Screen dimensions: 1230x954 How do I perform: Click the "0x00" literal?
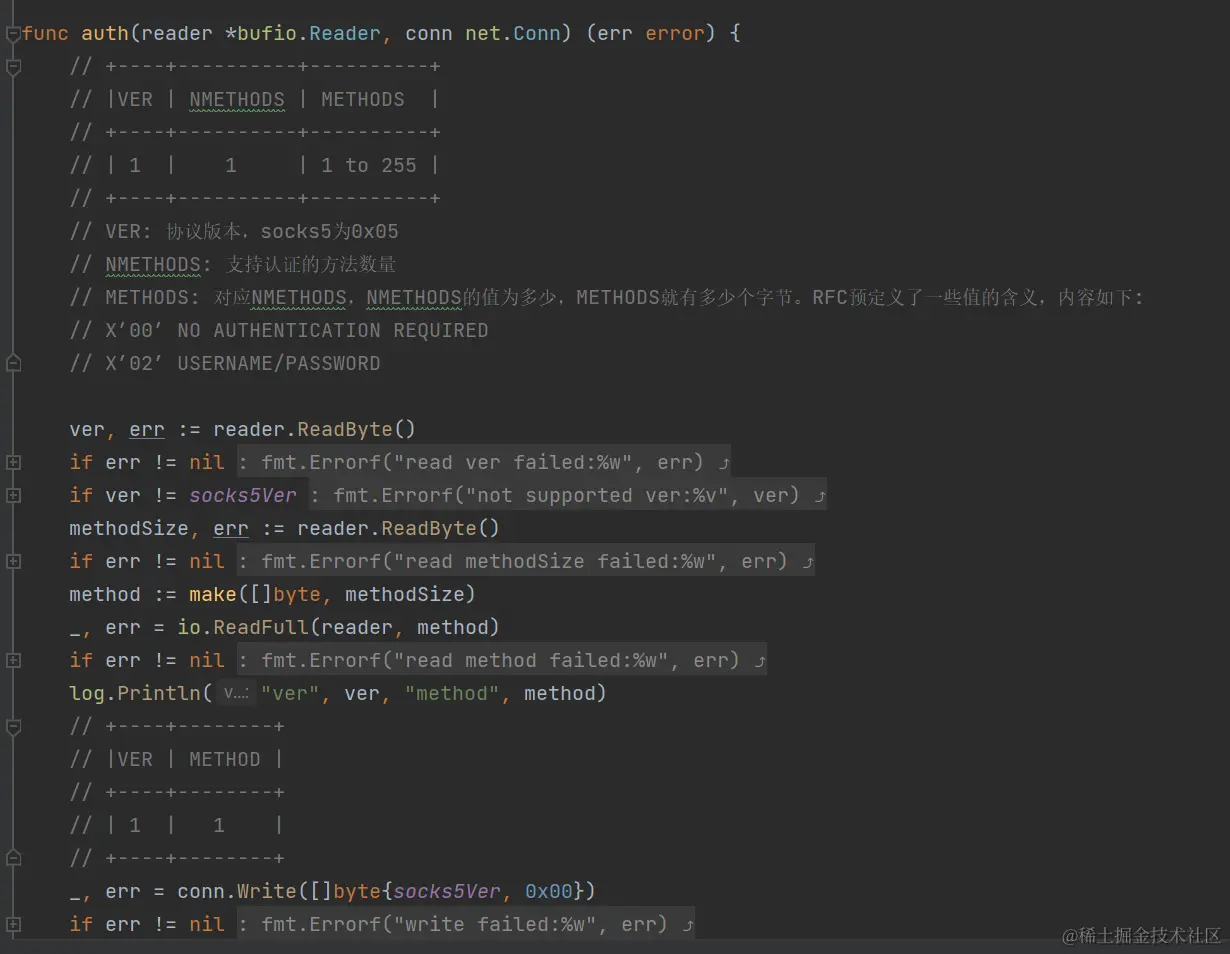549,891
